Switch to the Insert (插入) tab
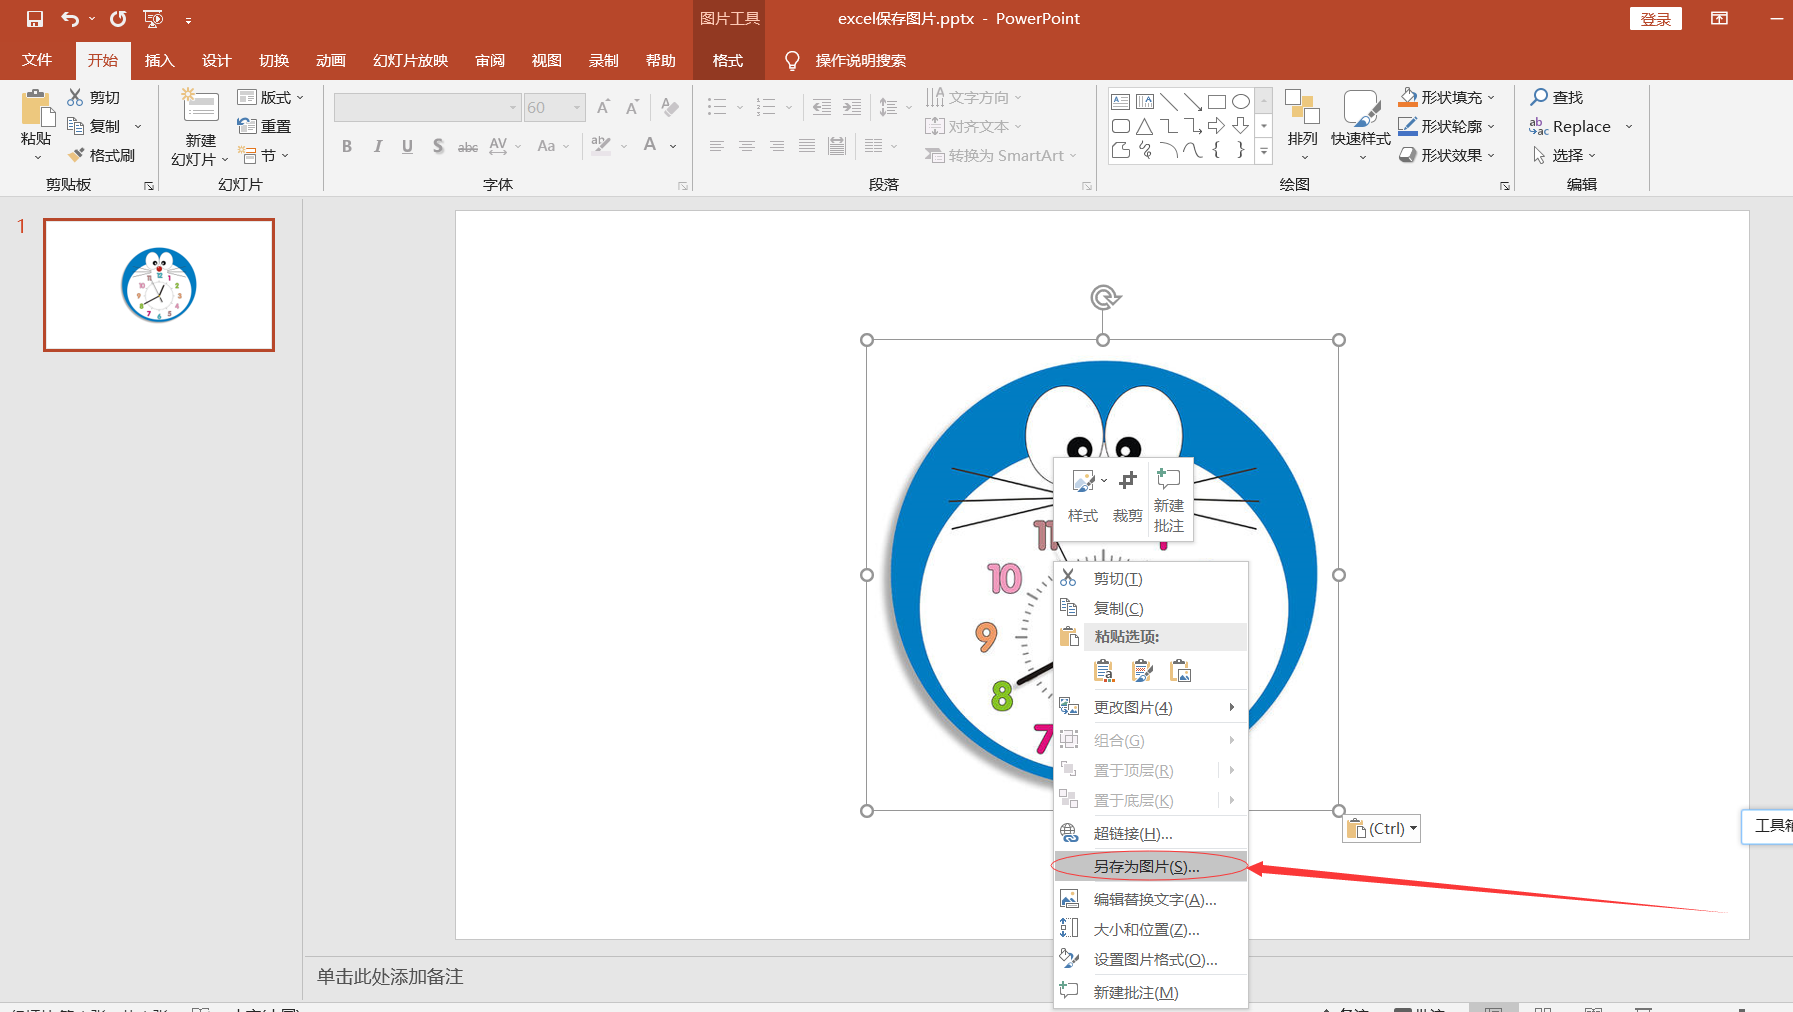 coord(159,60)
